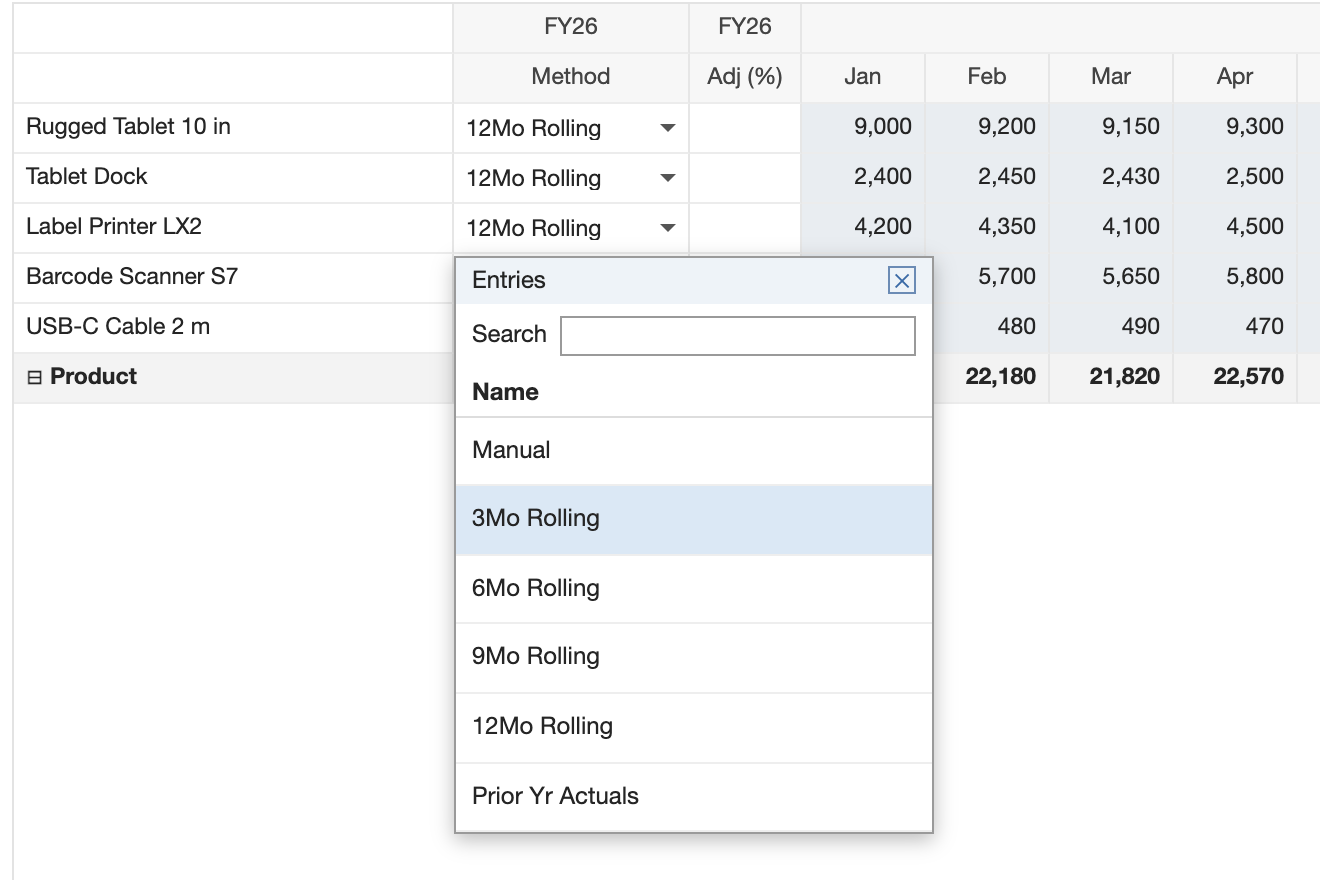Screen dimensions: 1320x880
Task: Close the Entries popup
Action: [x=901, y=281]
